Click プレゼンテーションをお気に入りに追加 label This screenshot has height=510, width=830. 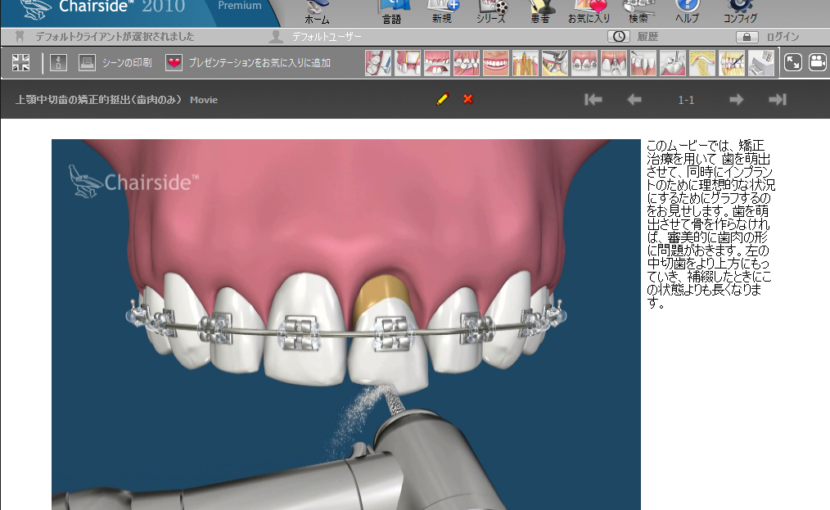(x=260, y=62)
